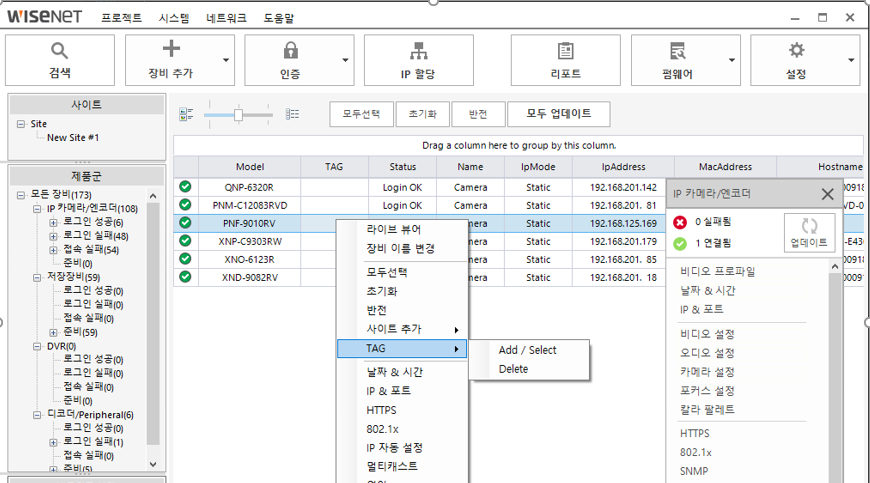This screenshot has height=483, width=870.
Task: Switch to the compact list view icon right of the slider
Action: click(292, 114)
